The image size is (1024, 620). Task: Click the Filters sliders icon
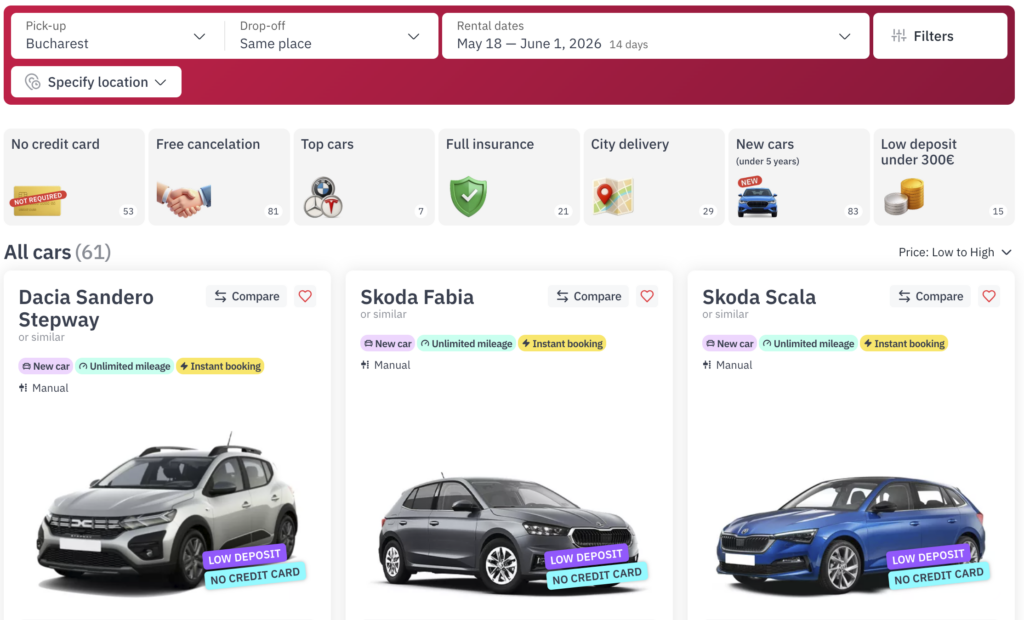pyautogui.click(x=899, y=36)
